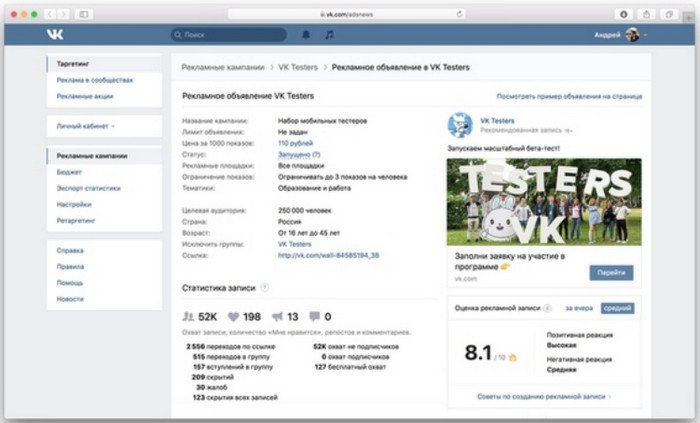700x423 pixels.
Task: Click the VK logo in header
Action: [55, 34]
